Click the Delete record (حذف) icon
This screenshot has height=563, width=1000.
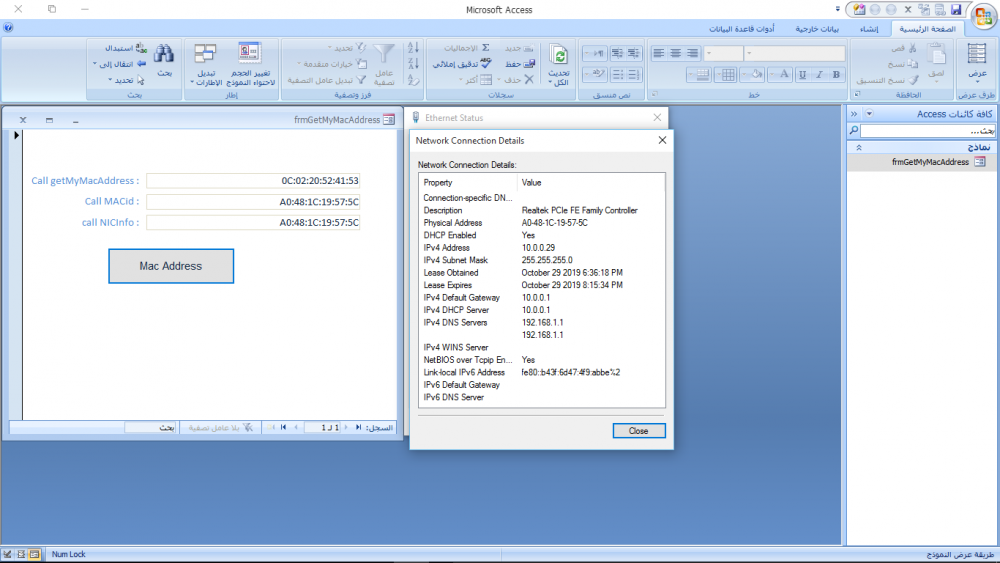[x=529, y=80]
